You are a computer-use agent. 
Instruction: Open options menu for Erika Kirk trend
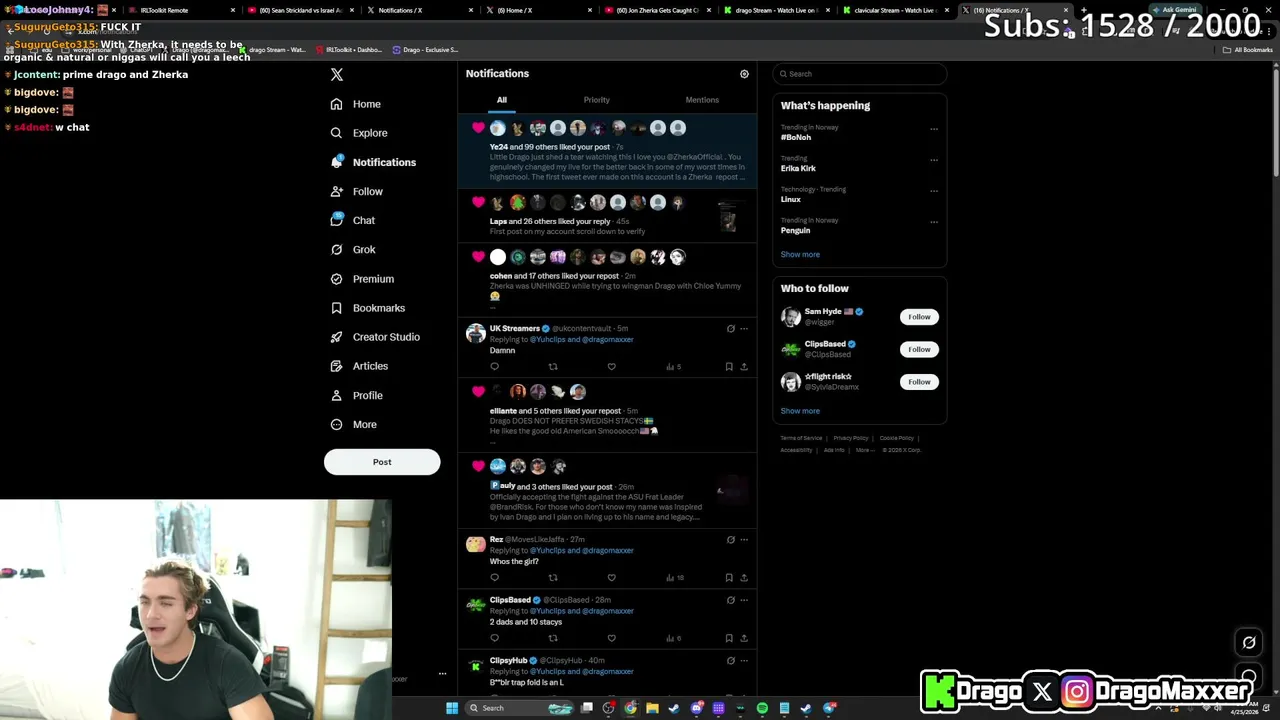[x=934, y=160]
